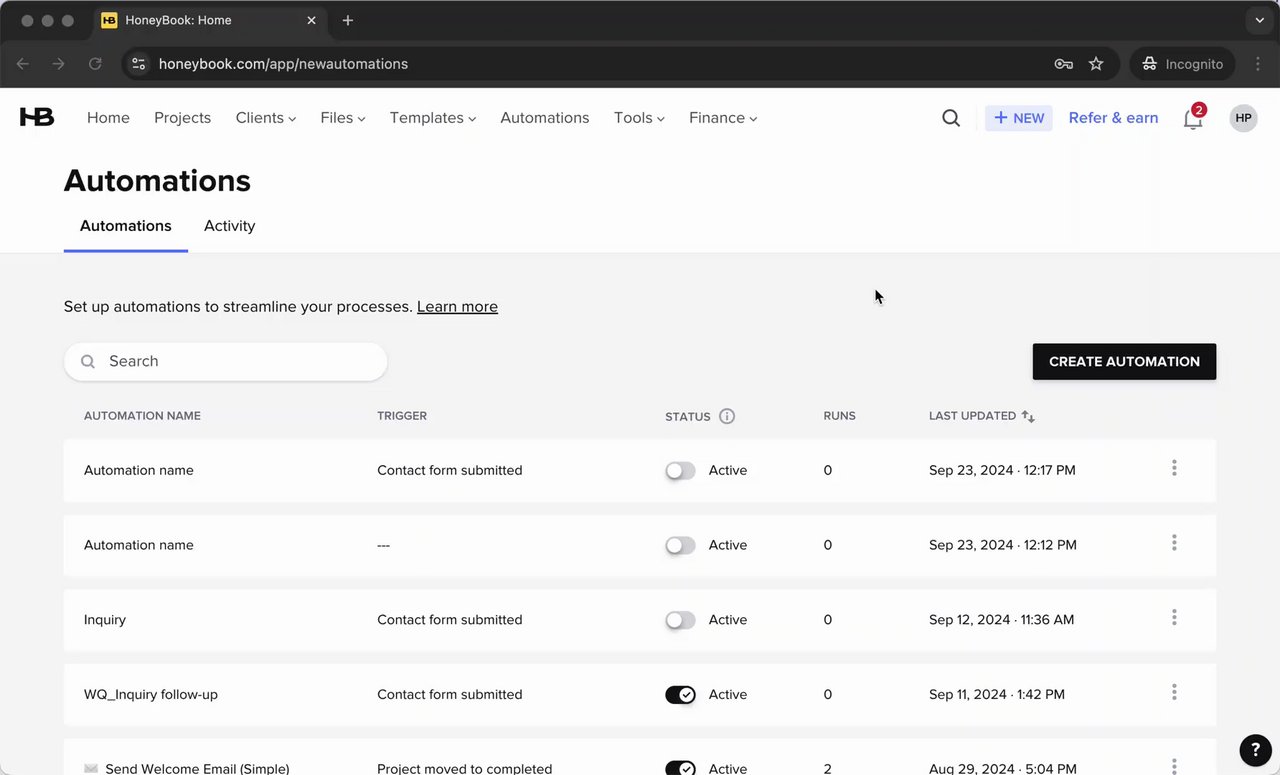Click the HoneyBook logo icon
Screen dimensions: 1280x775
pos(37,118)
